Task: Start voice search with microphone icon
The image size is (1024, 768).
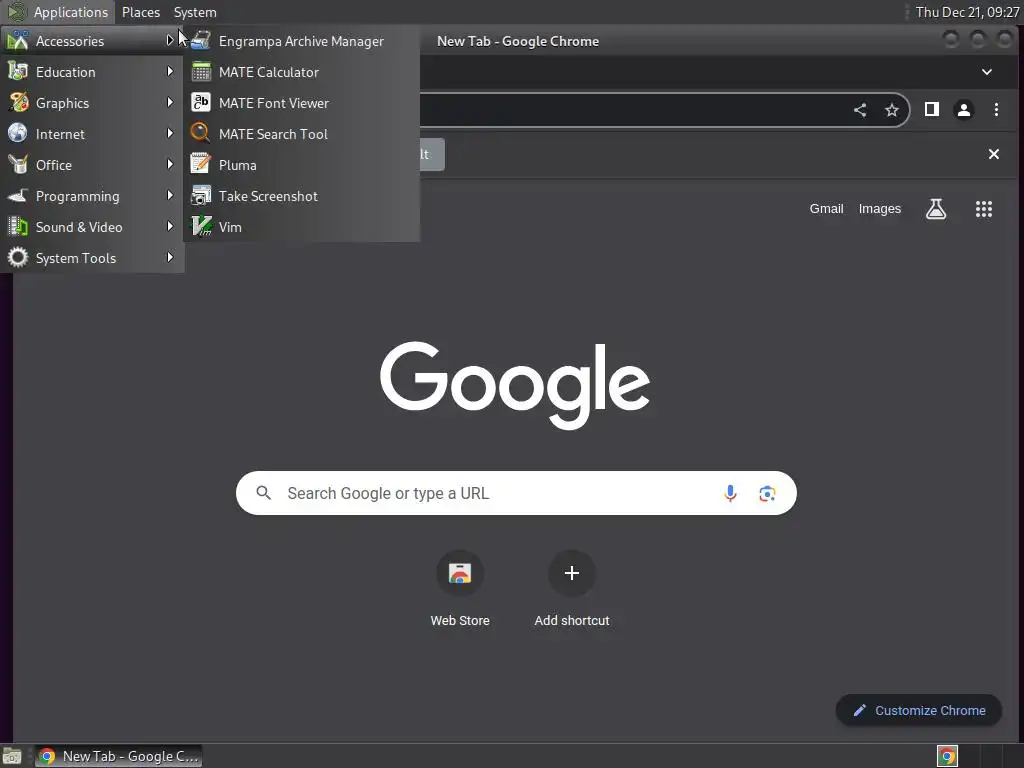Action: point(730,493)
